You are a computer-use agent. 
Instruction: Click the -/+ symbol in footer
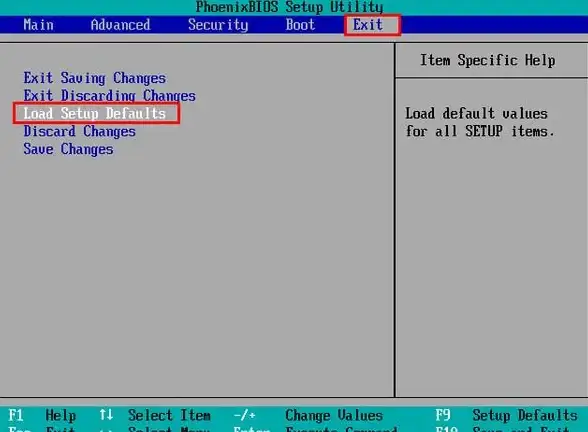tap(244, 415)
